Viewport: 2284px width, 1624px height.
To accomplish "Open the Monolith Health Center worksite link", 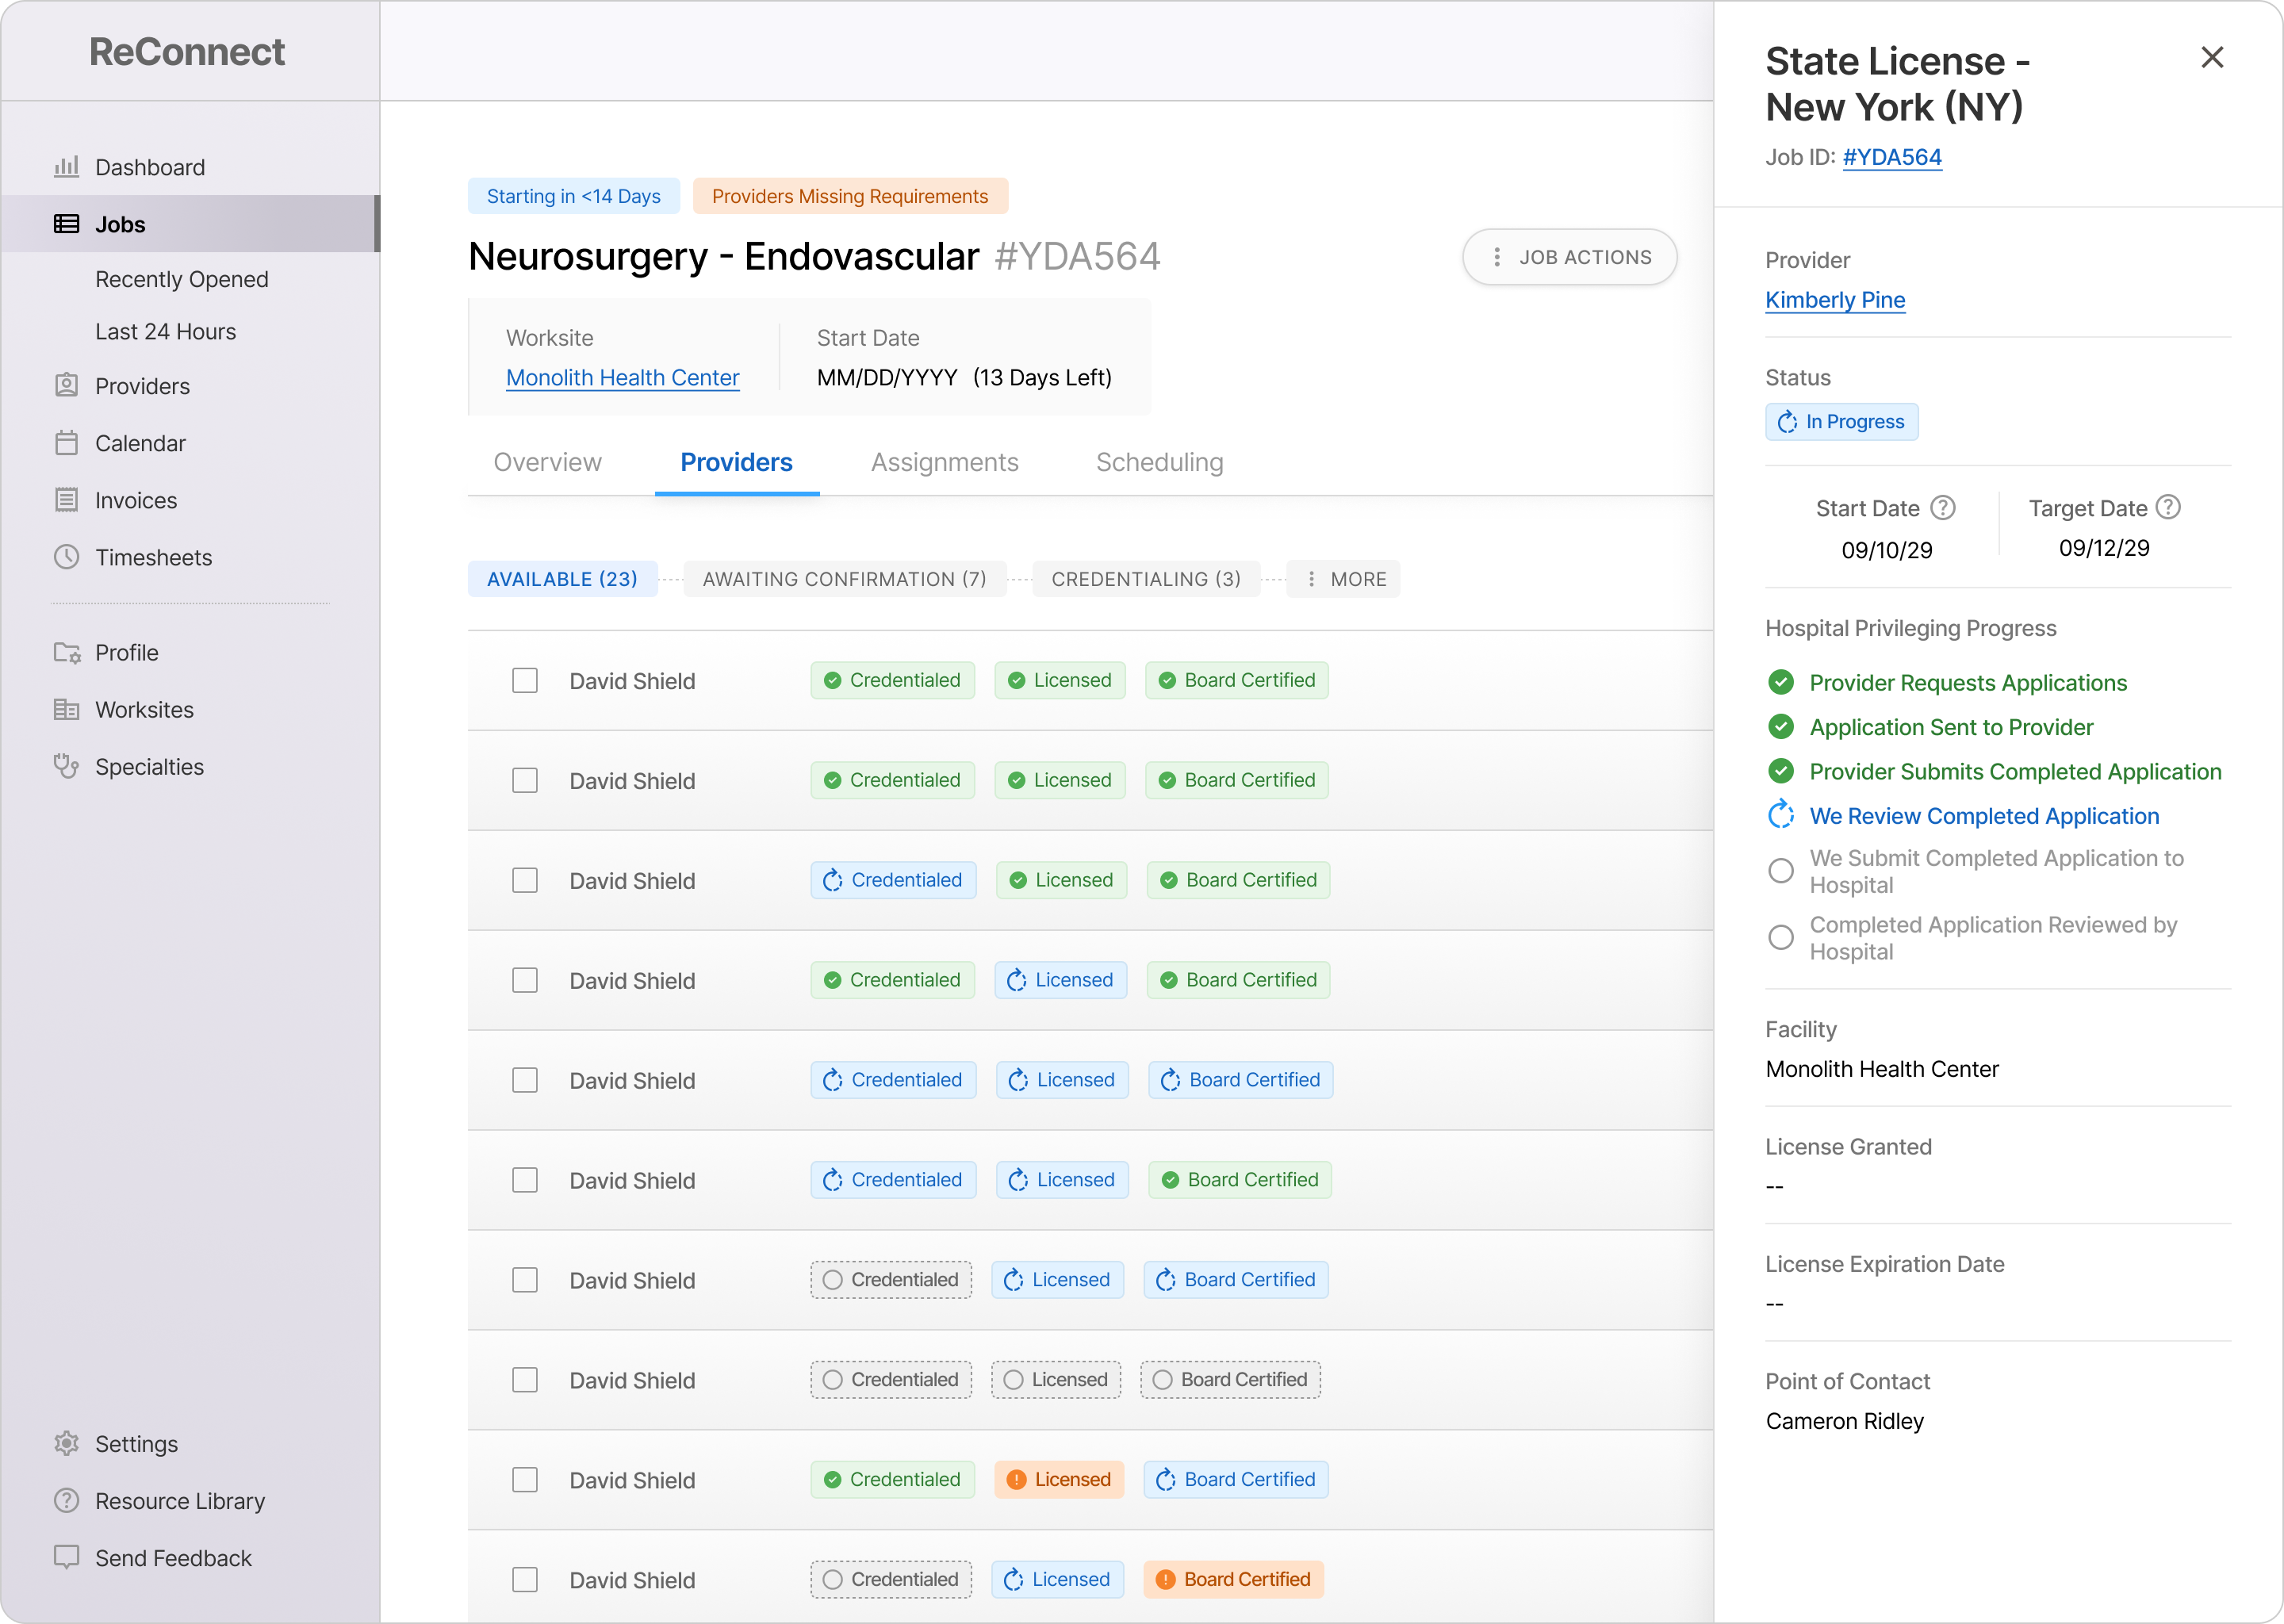I will coord(622,378).
